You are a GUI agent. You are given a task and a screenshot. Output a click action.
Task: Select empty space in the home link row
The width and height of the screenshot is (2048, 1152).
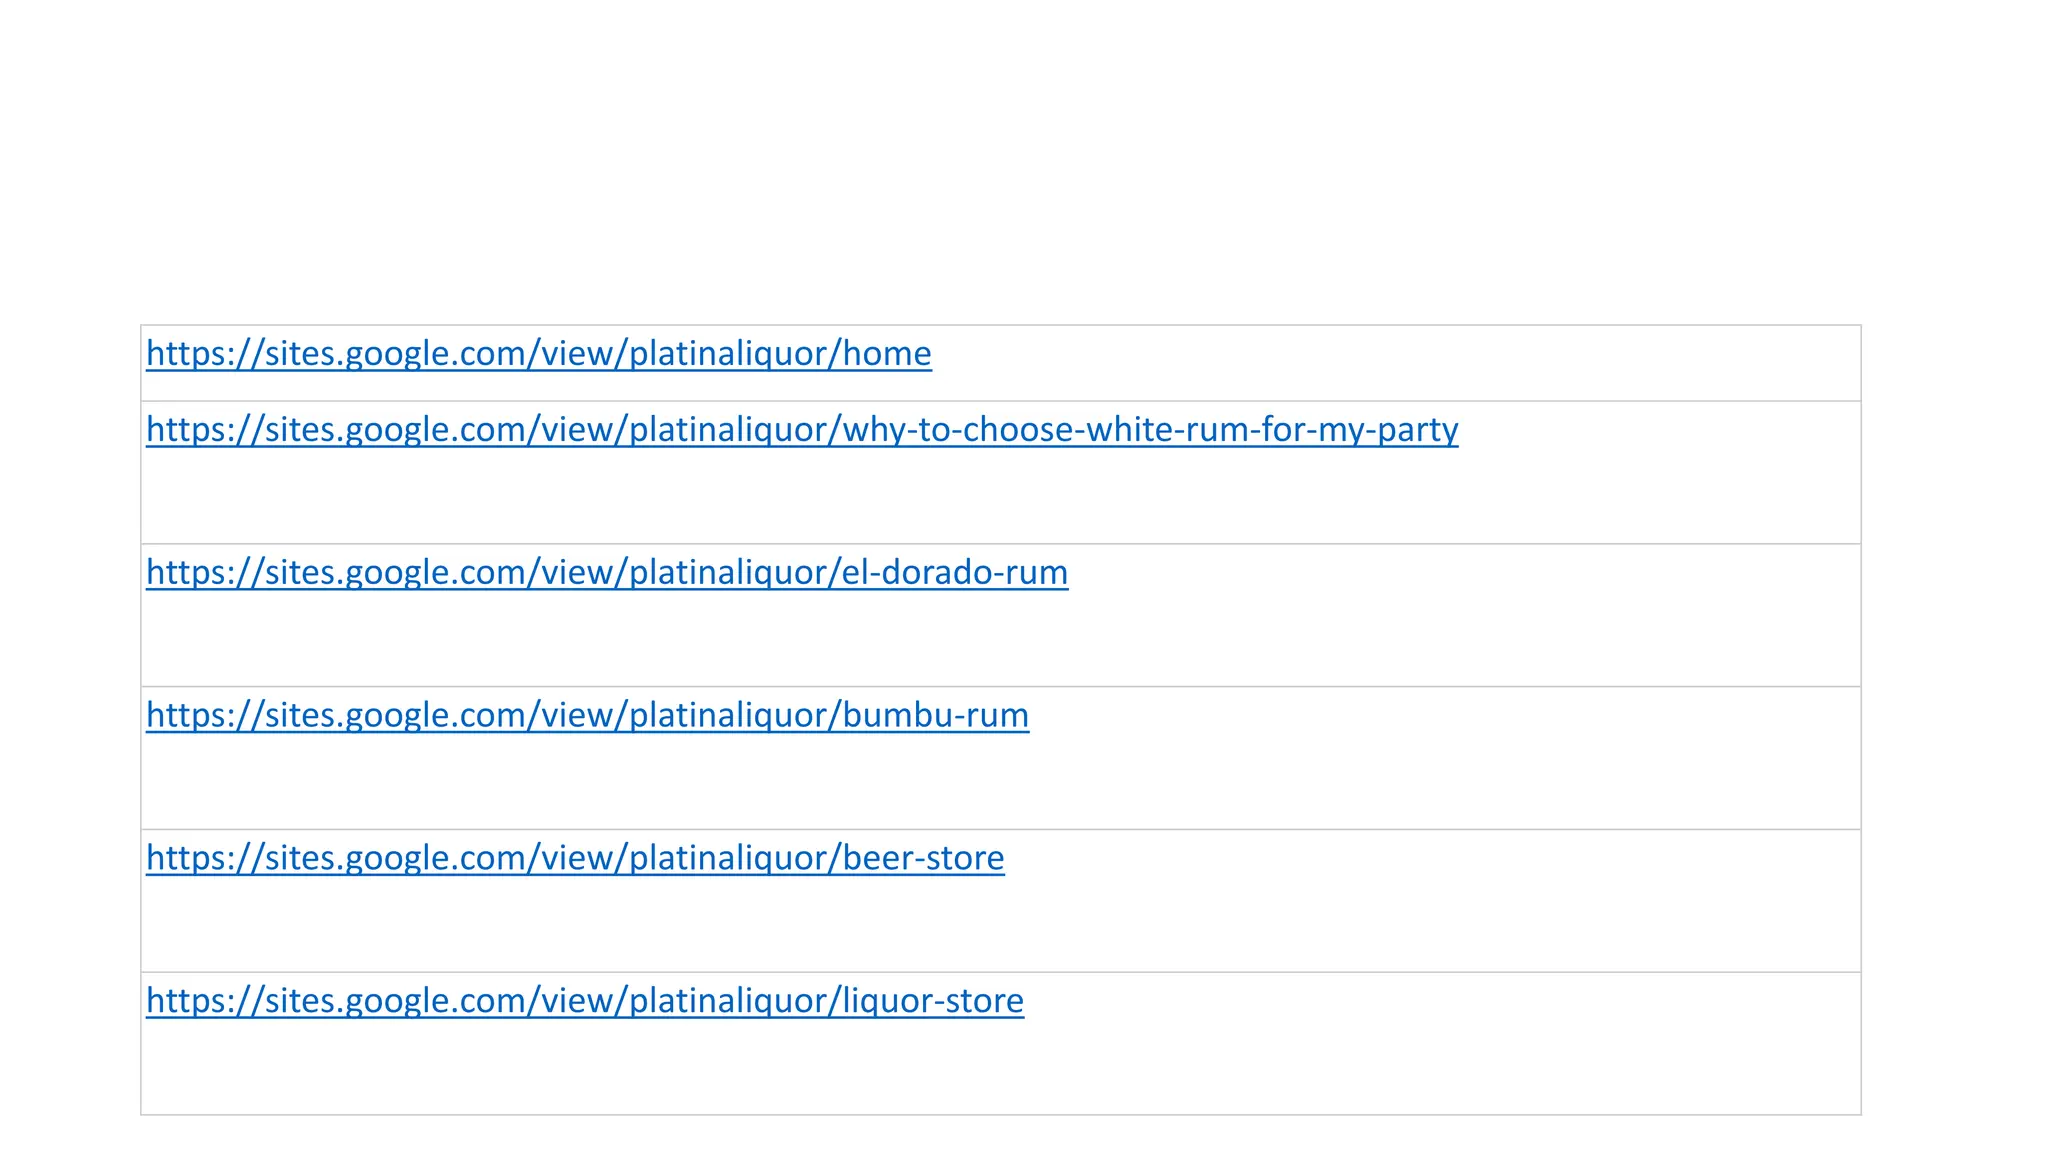coord(1400,362)
